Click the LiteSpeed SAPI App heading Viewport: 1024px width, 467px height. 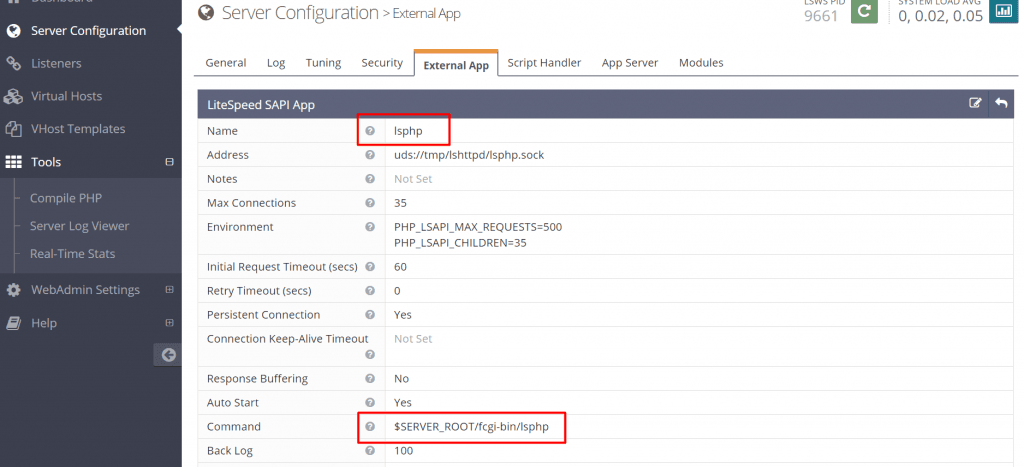[261, 104]
